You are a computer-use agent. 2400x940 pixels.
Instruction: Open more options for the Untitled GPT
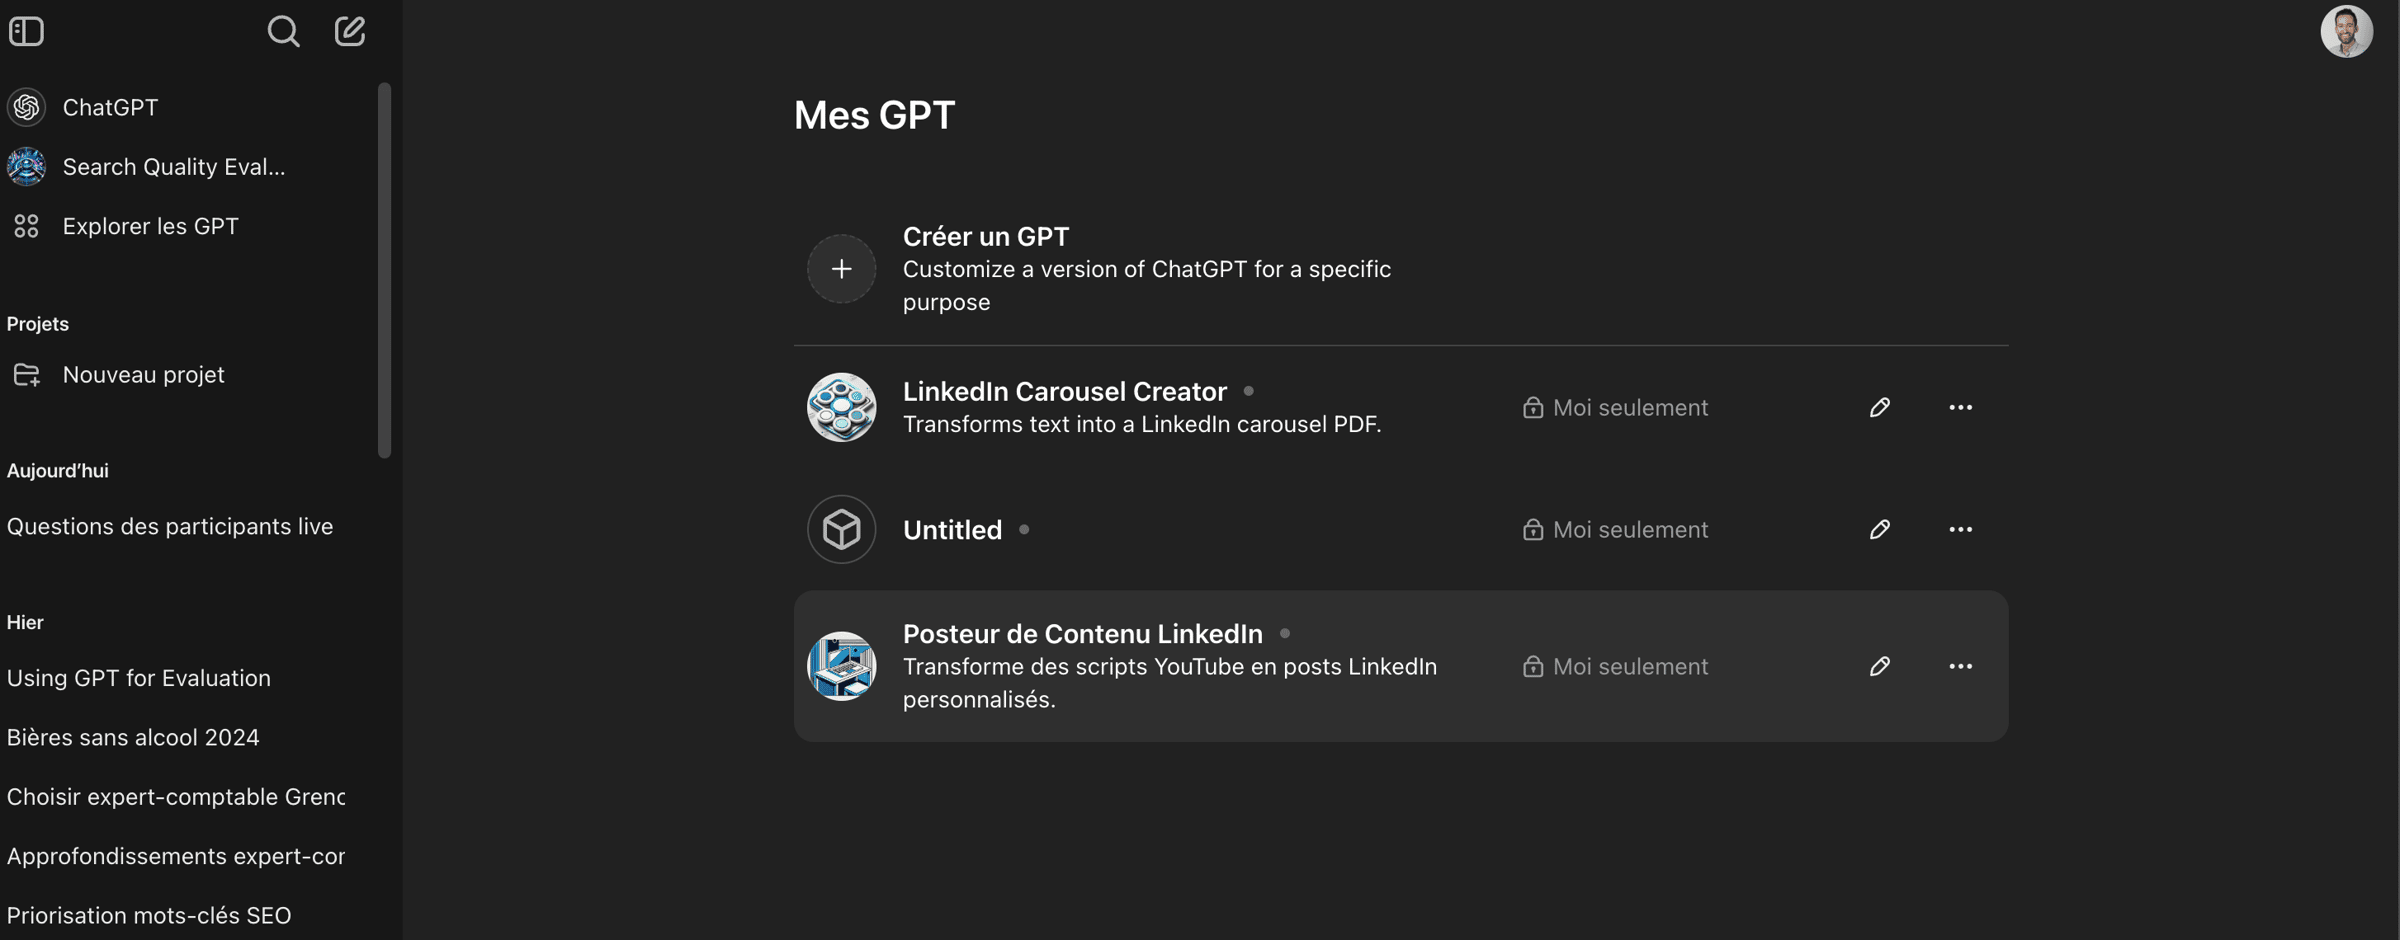click(1960, 529)
